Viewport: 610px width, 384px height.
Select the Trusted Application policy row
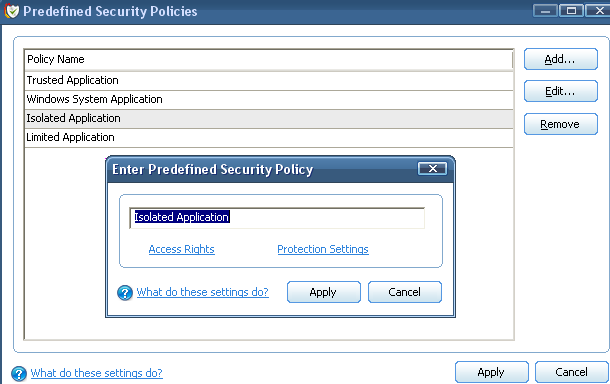point(269,80)
